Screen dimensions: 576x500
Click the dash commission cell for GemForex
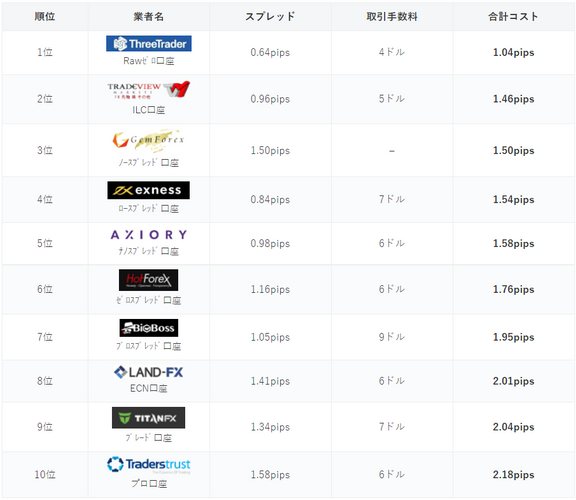[x=392, y=151]
